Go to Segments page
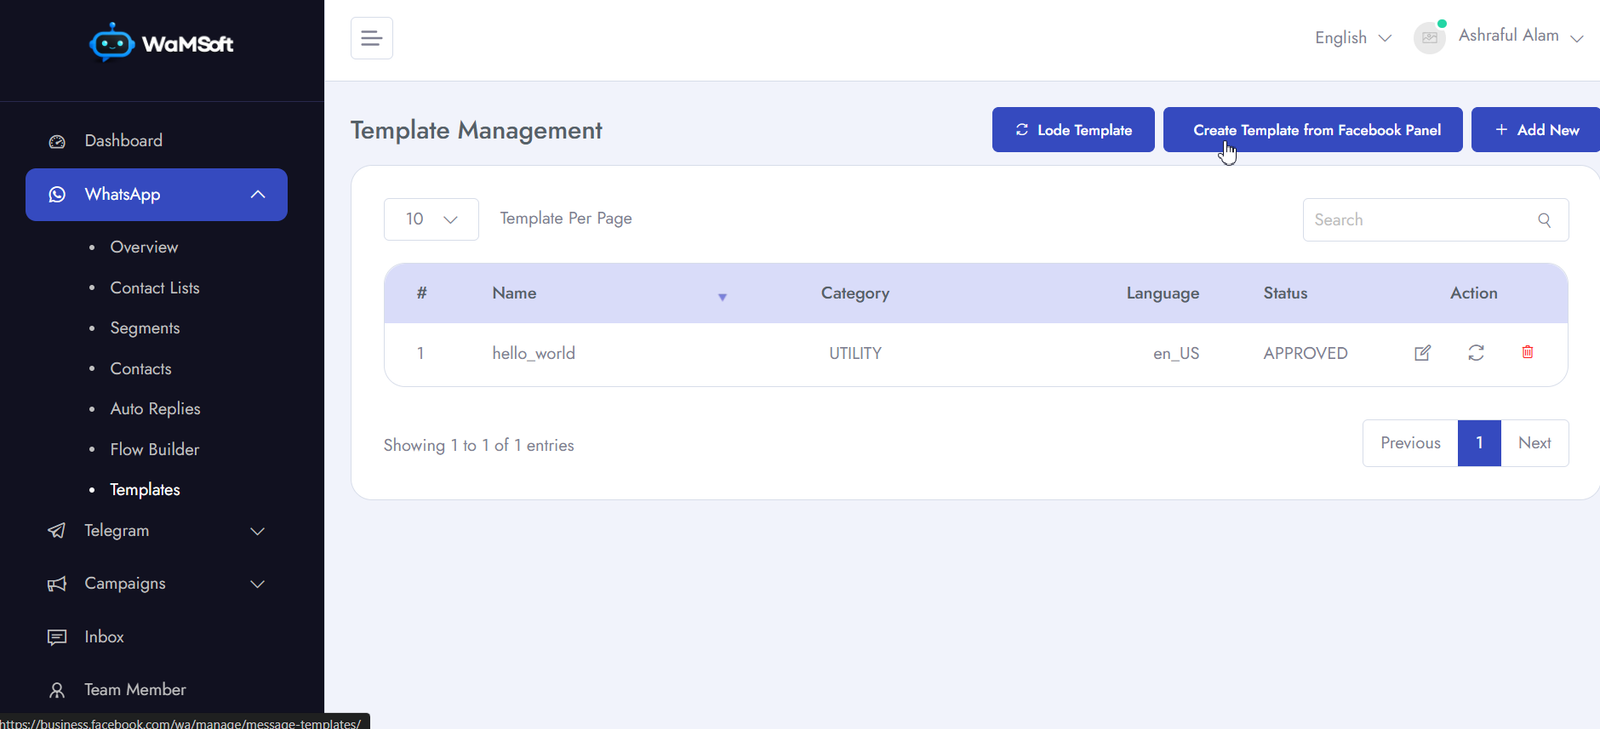 click(145, 328)
